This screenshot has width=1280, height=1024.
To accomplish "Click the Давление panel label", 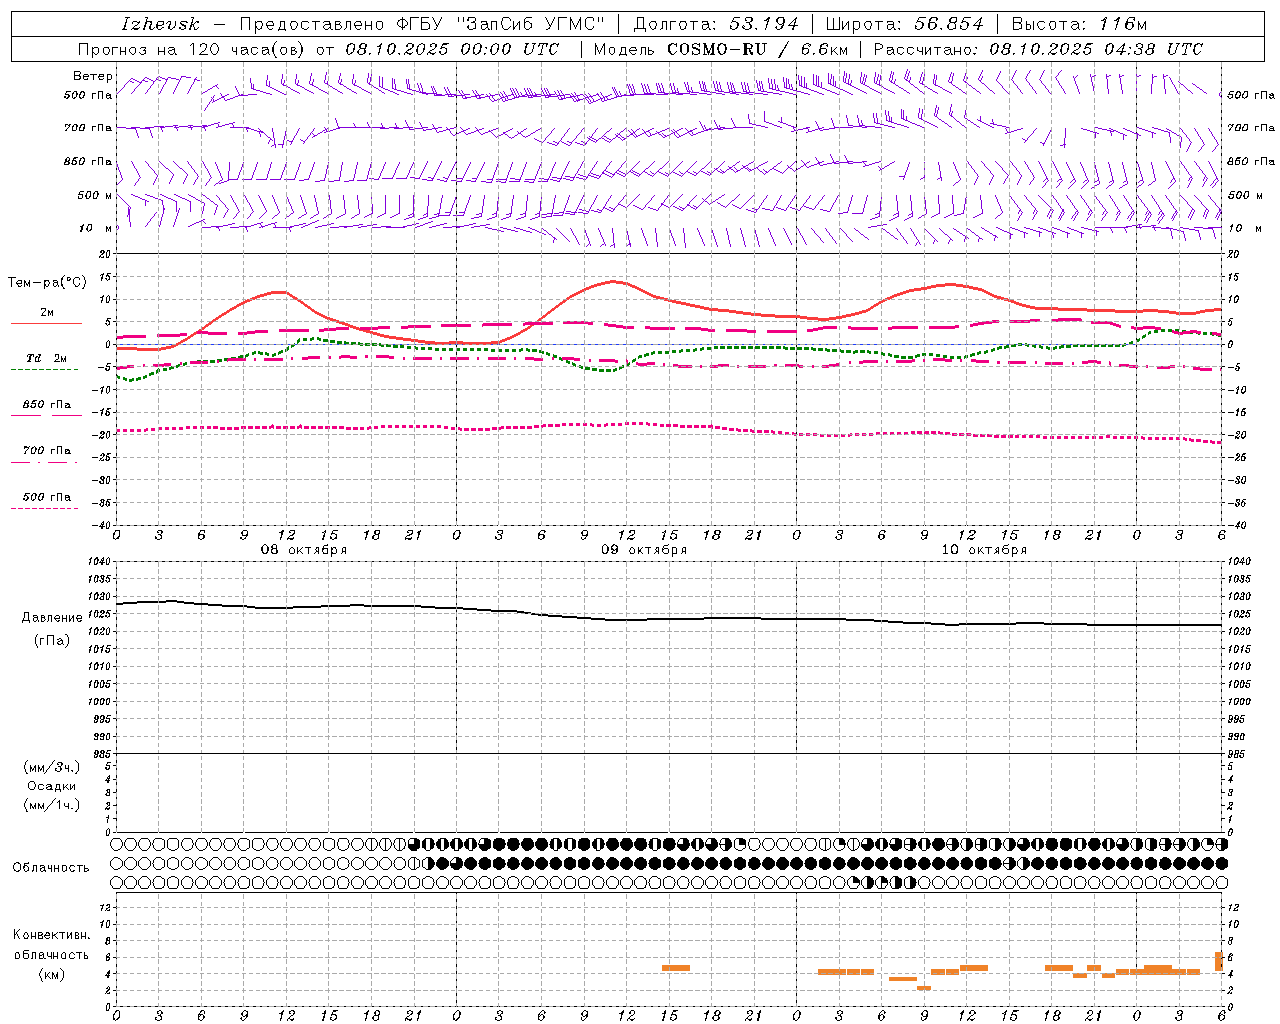I will (x=52, y=618).
